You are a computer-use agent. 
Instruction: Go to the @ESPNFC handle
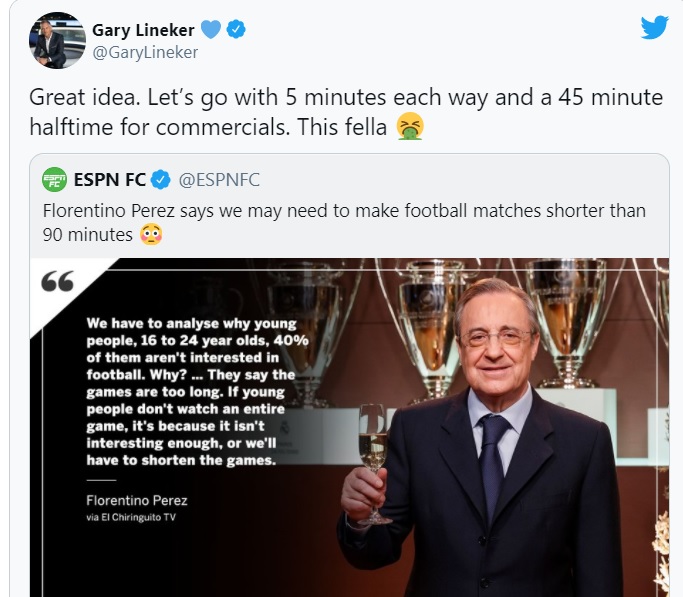220,181
